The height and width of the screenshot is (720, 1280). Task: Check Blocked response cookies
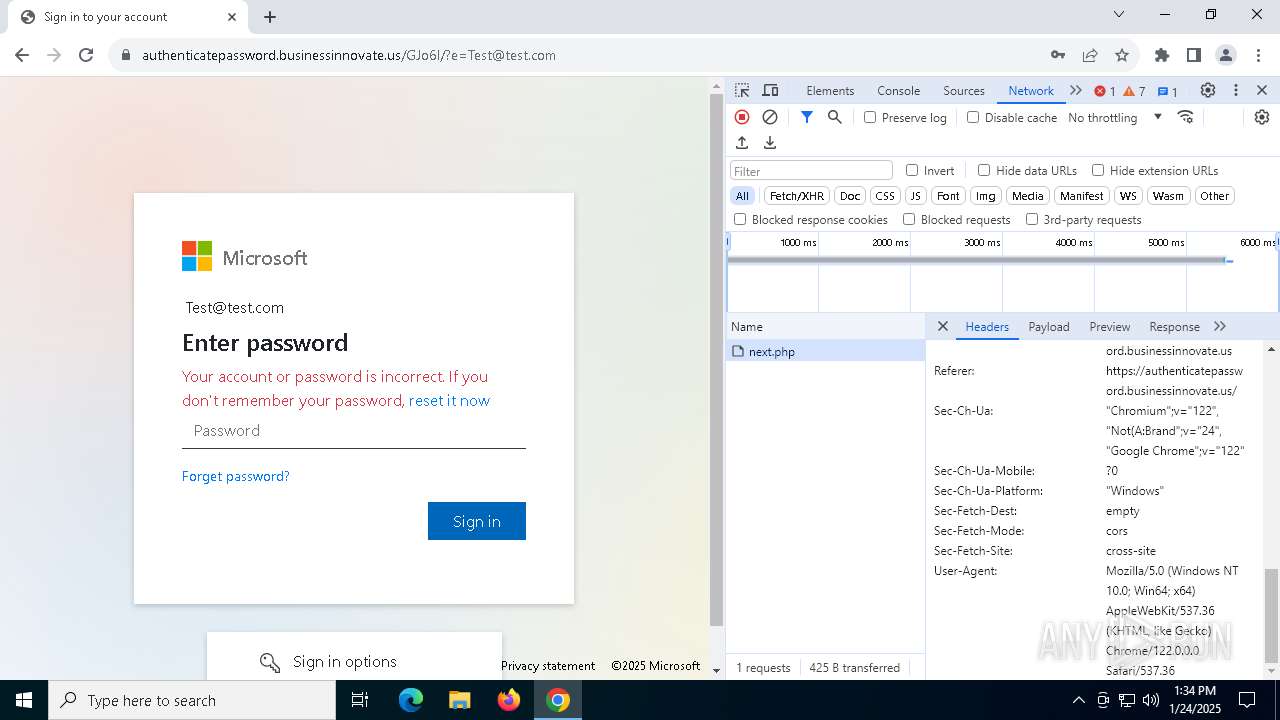click(x=740, y=219)
